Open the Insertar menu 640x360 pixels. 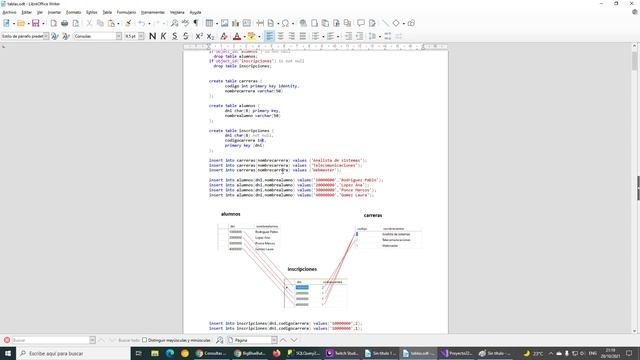click(54, 12)
